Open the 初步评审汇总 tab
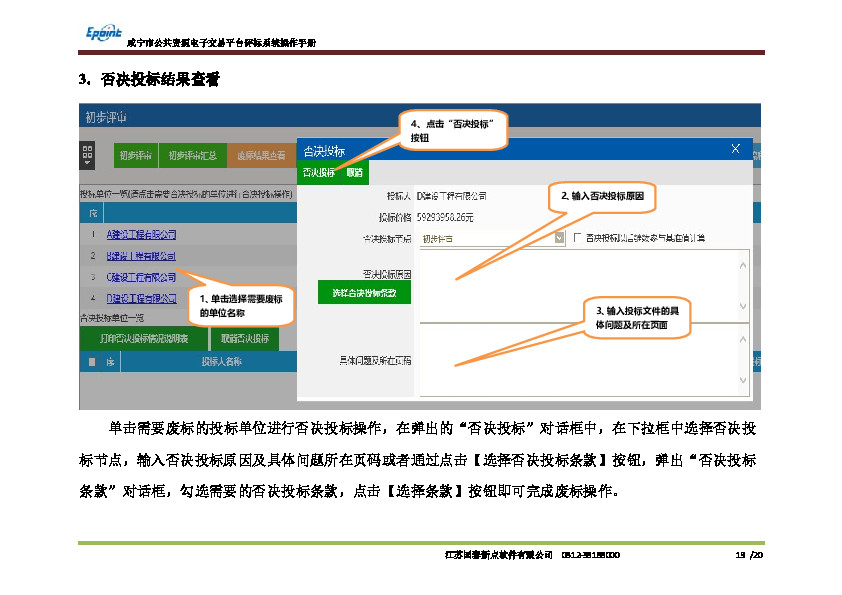This screenshot has height=595, width=842. pyautogui.click(x=193, y=155)
